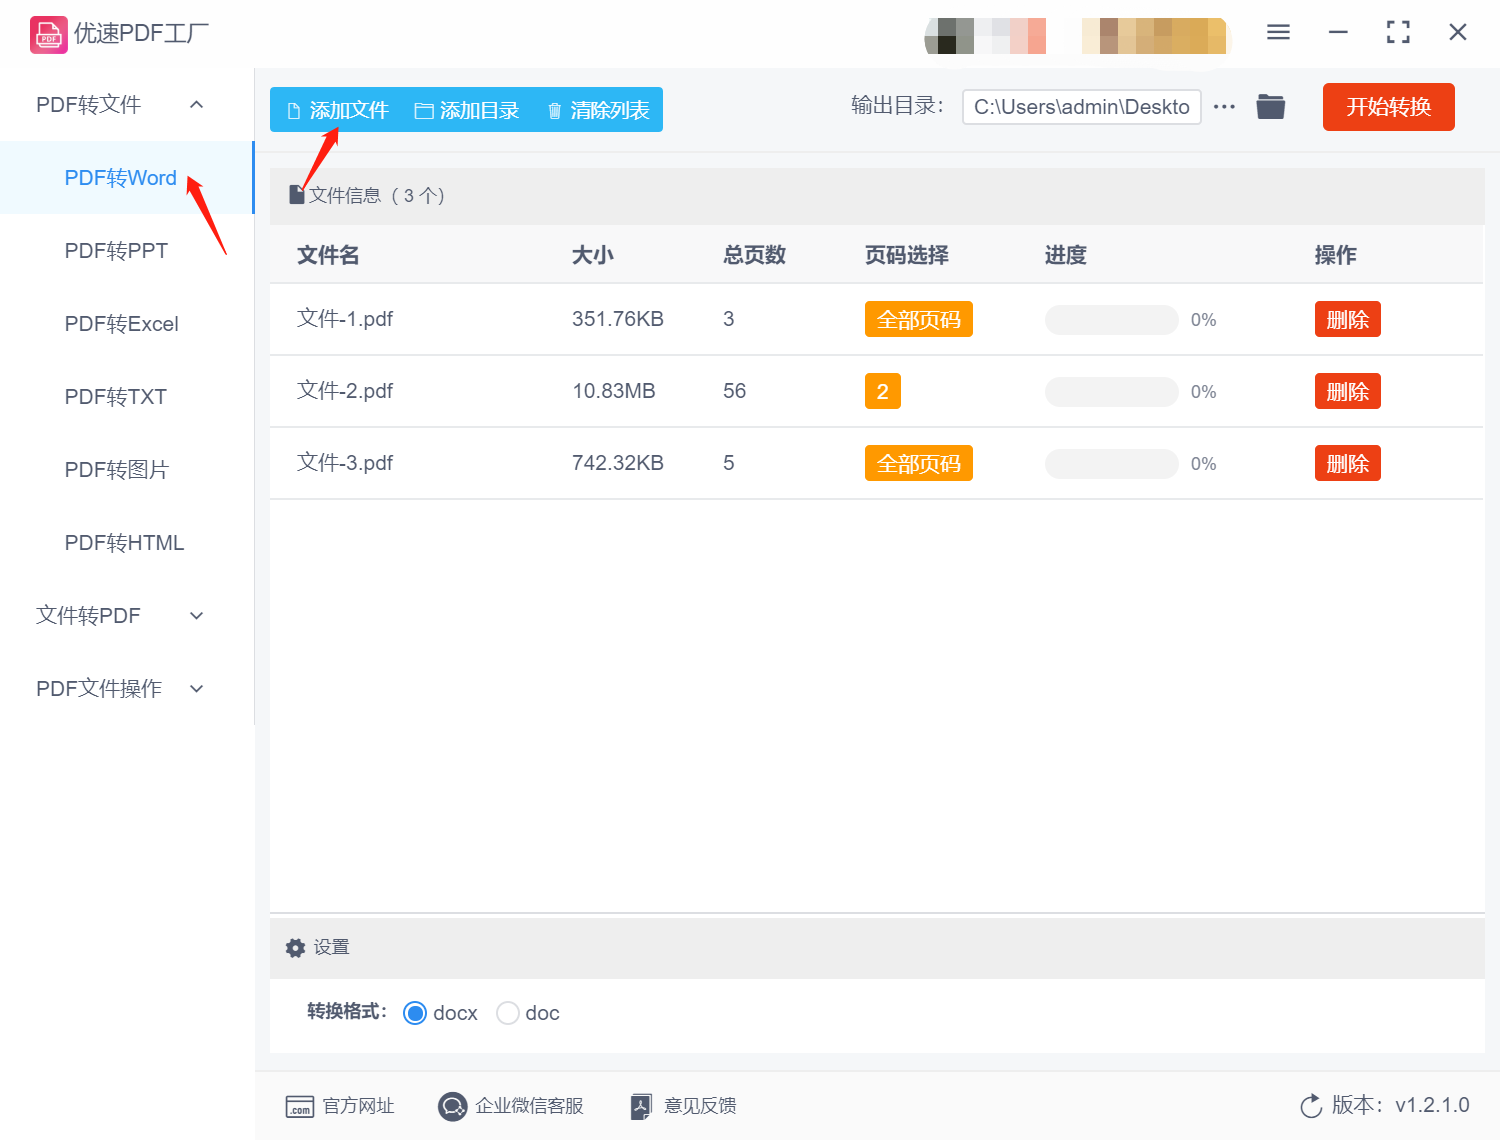Click the page count 56
Screen dimensions: 1500x1140
coord(734,391)
